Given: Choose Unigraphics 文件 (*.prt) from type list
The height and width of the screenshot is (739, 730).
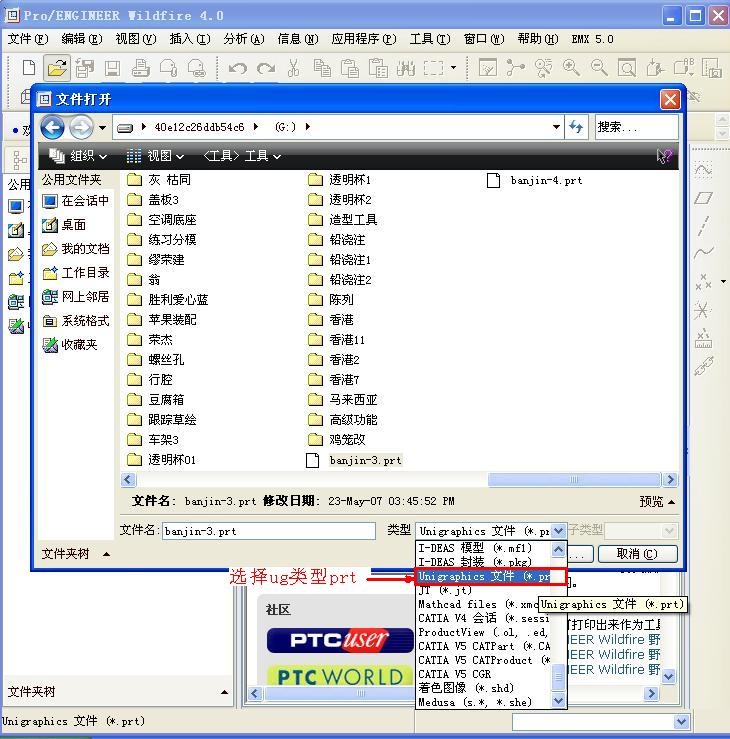Looking at the screenshot, I should 484,577.
